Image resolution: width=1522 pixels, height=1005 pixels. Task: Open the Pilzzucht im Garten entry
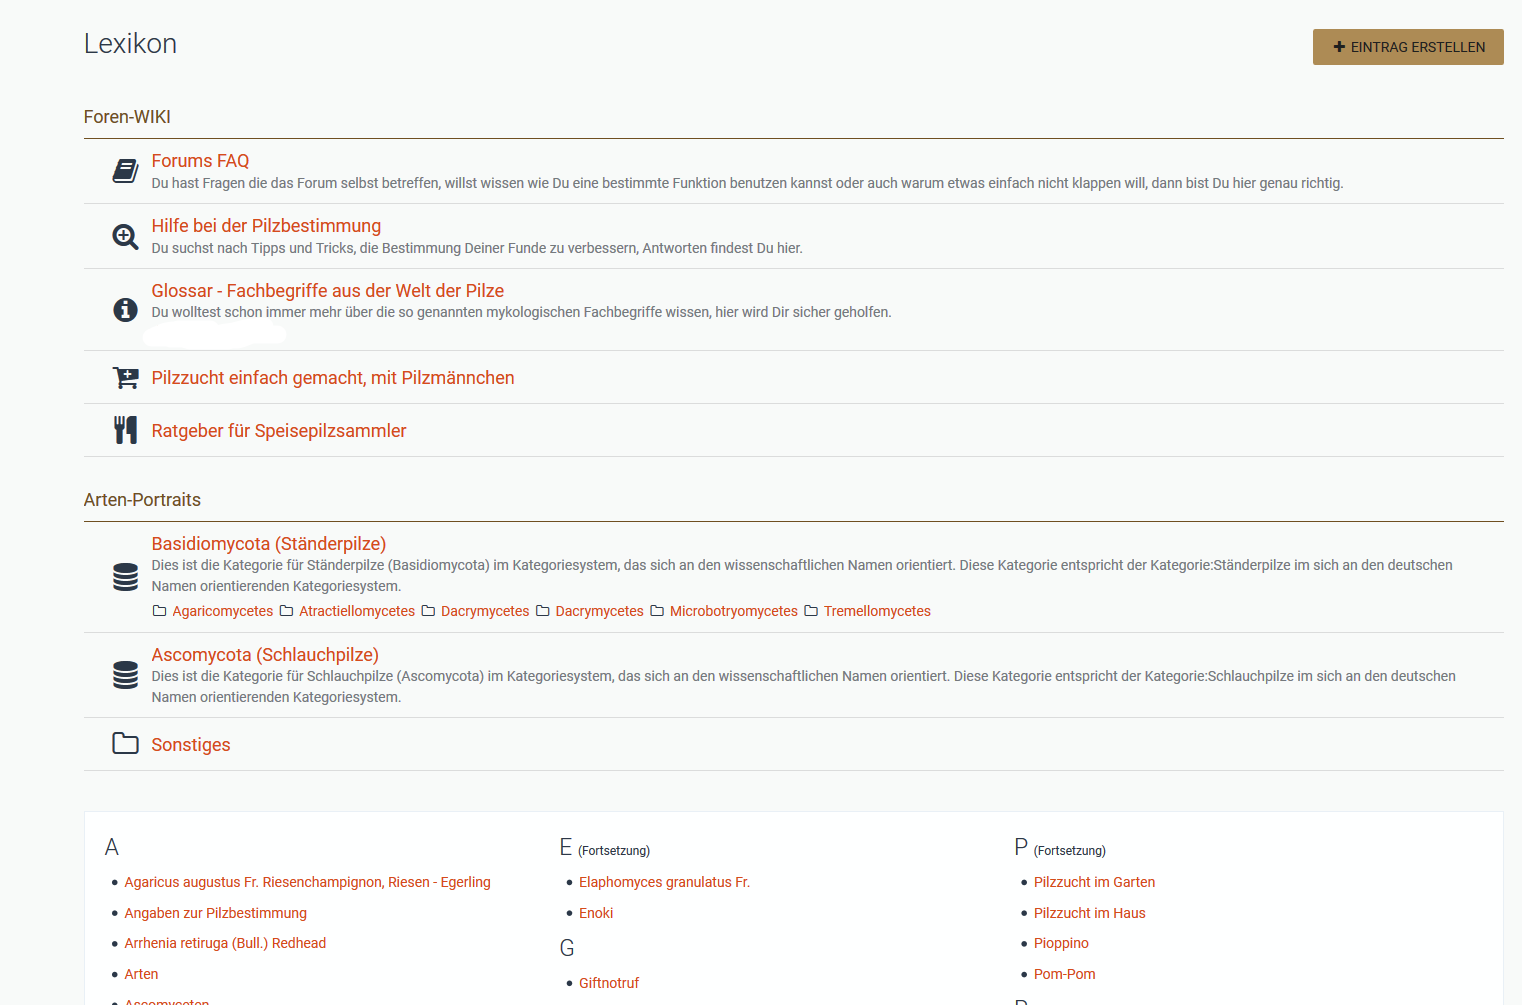[x=1094, y=882]
